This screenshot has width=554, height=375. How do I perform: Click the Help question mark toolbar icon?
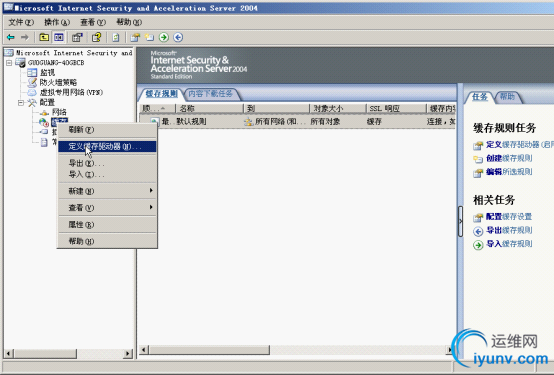[96, 37]
